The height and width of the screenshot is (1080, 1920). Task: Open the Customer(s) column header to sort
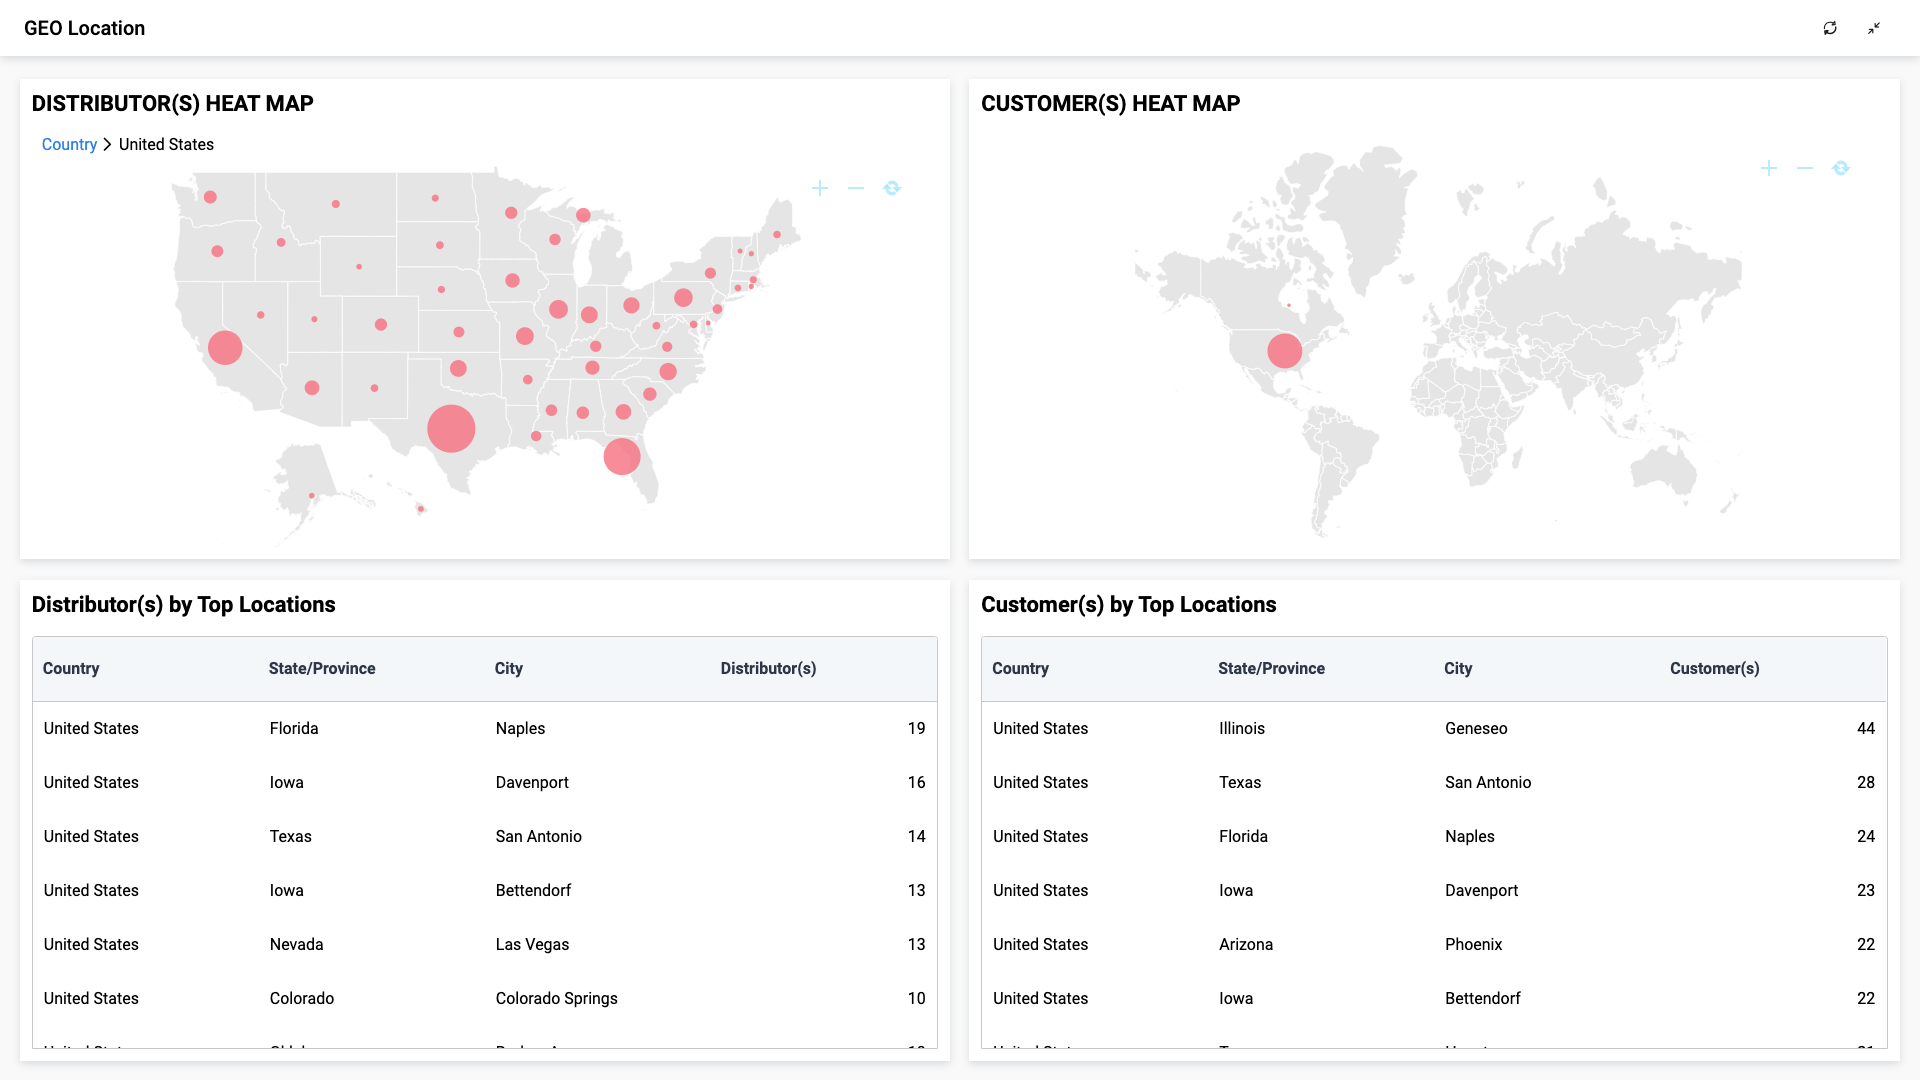pyautogui.click(x=1714, y=668)
